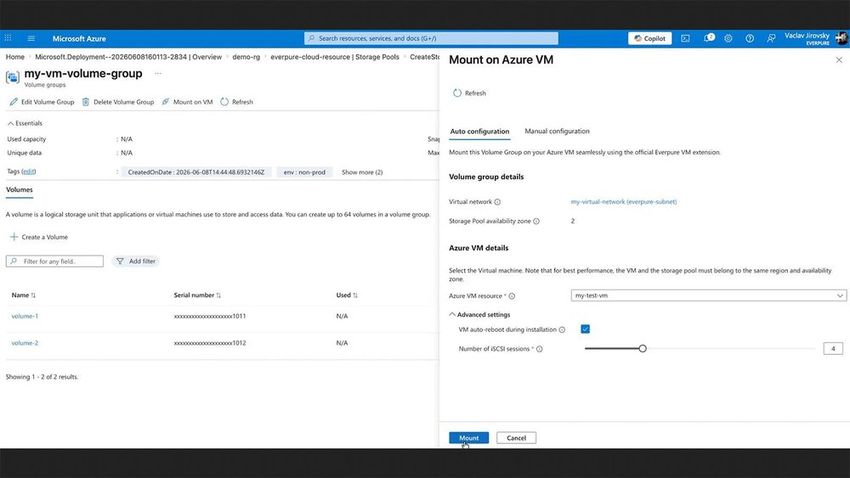Uncheck VM auto-reboot during installation
This screenshot has width=850, height=478.
click(585, 329)
